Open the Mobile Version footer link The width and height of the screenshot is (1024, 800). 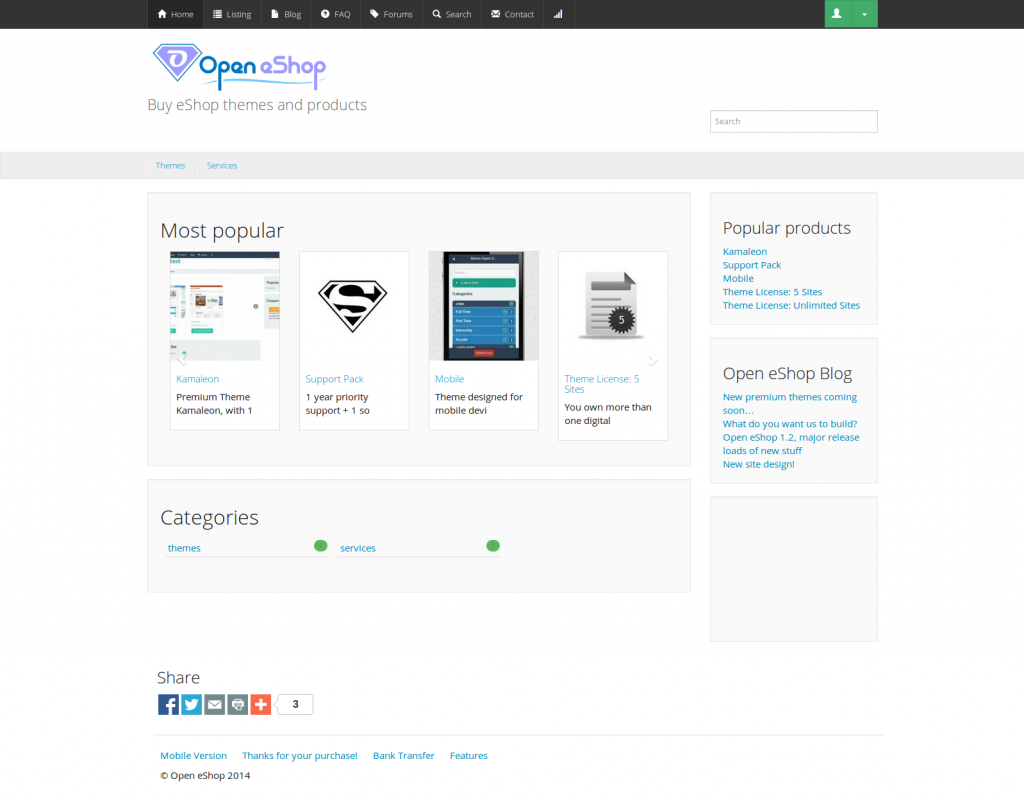point(193,756)
